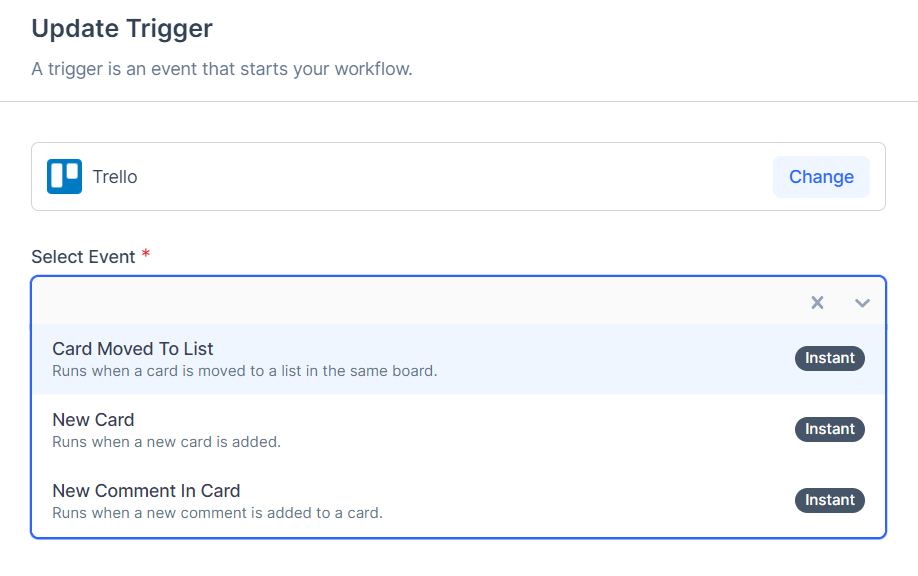Pick the New Comment In Card event
Screen dimensions: 918x576
146,491
